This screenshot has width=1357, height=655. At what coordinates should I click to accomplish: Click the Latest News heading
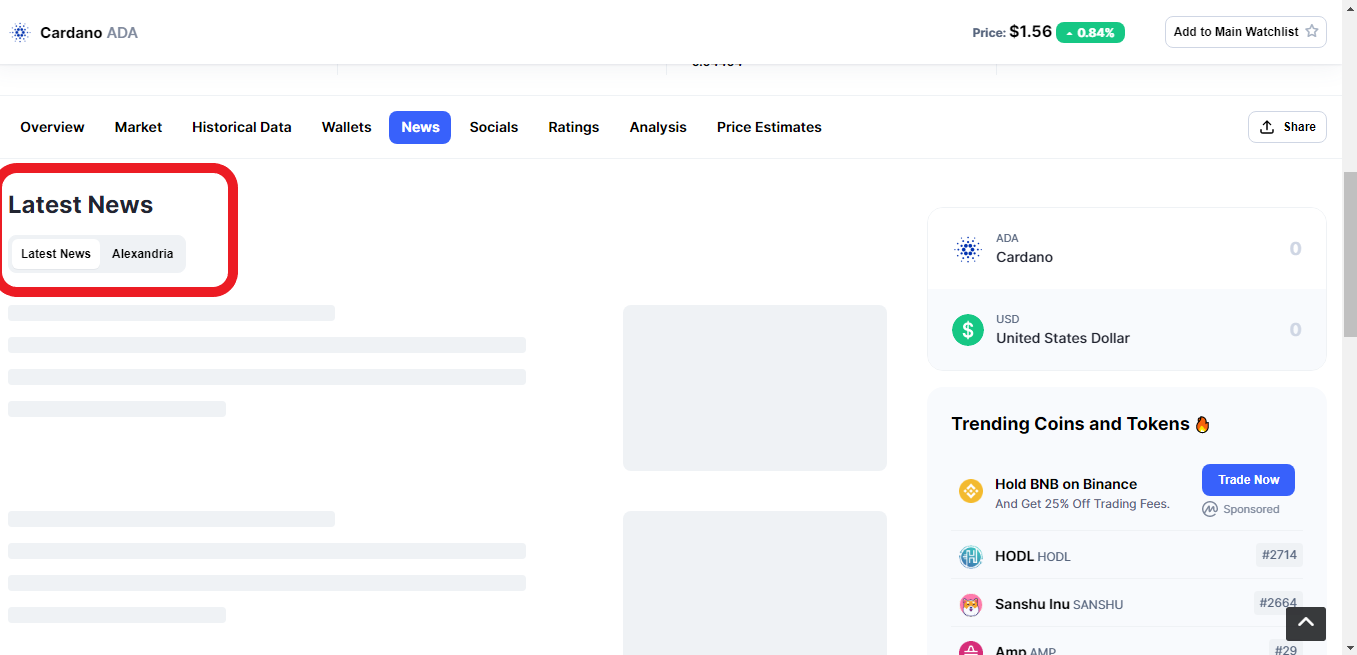tap(81, 205)
